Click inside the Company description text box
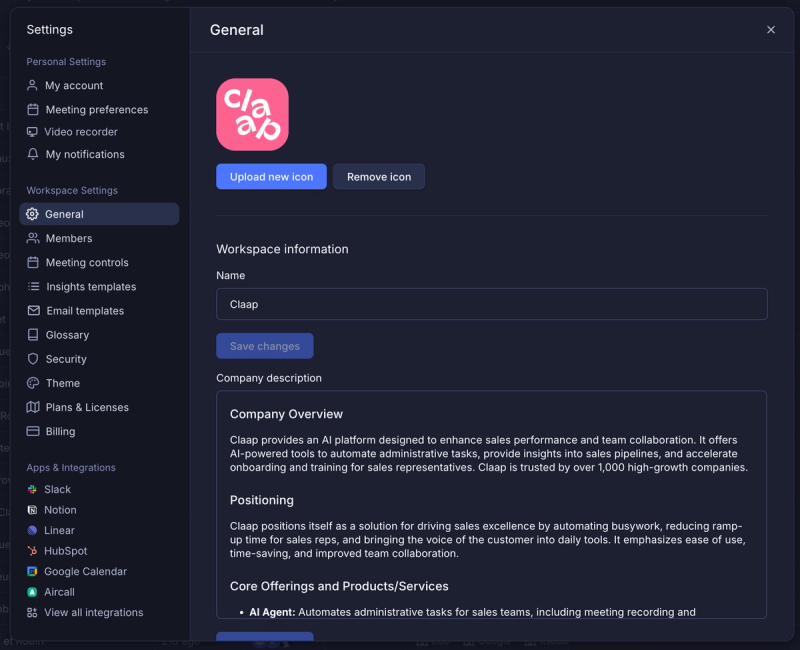The height and width of the screenshot is (650, 800). (x=491, y=505)
